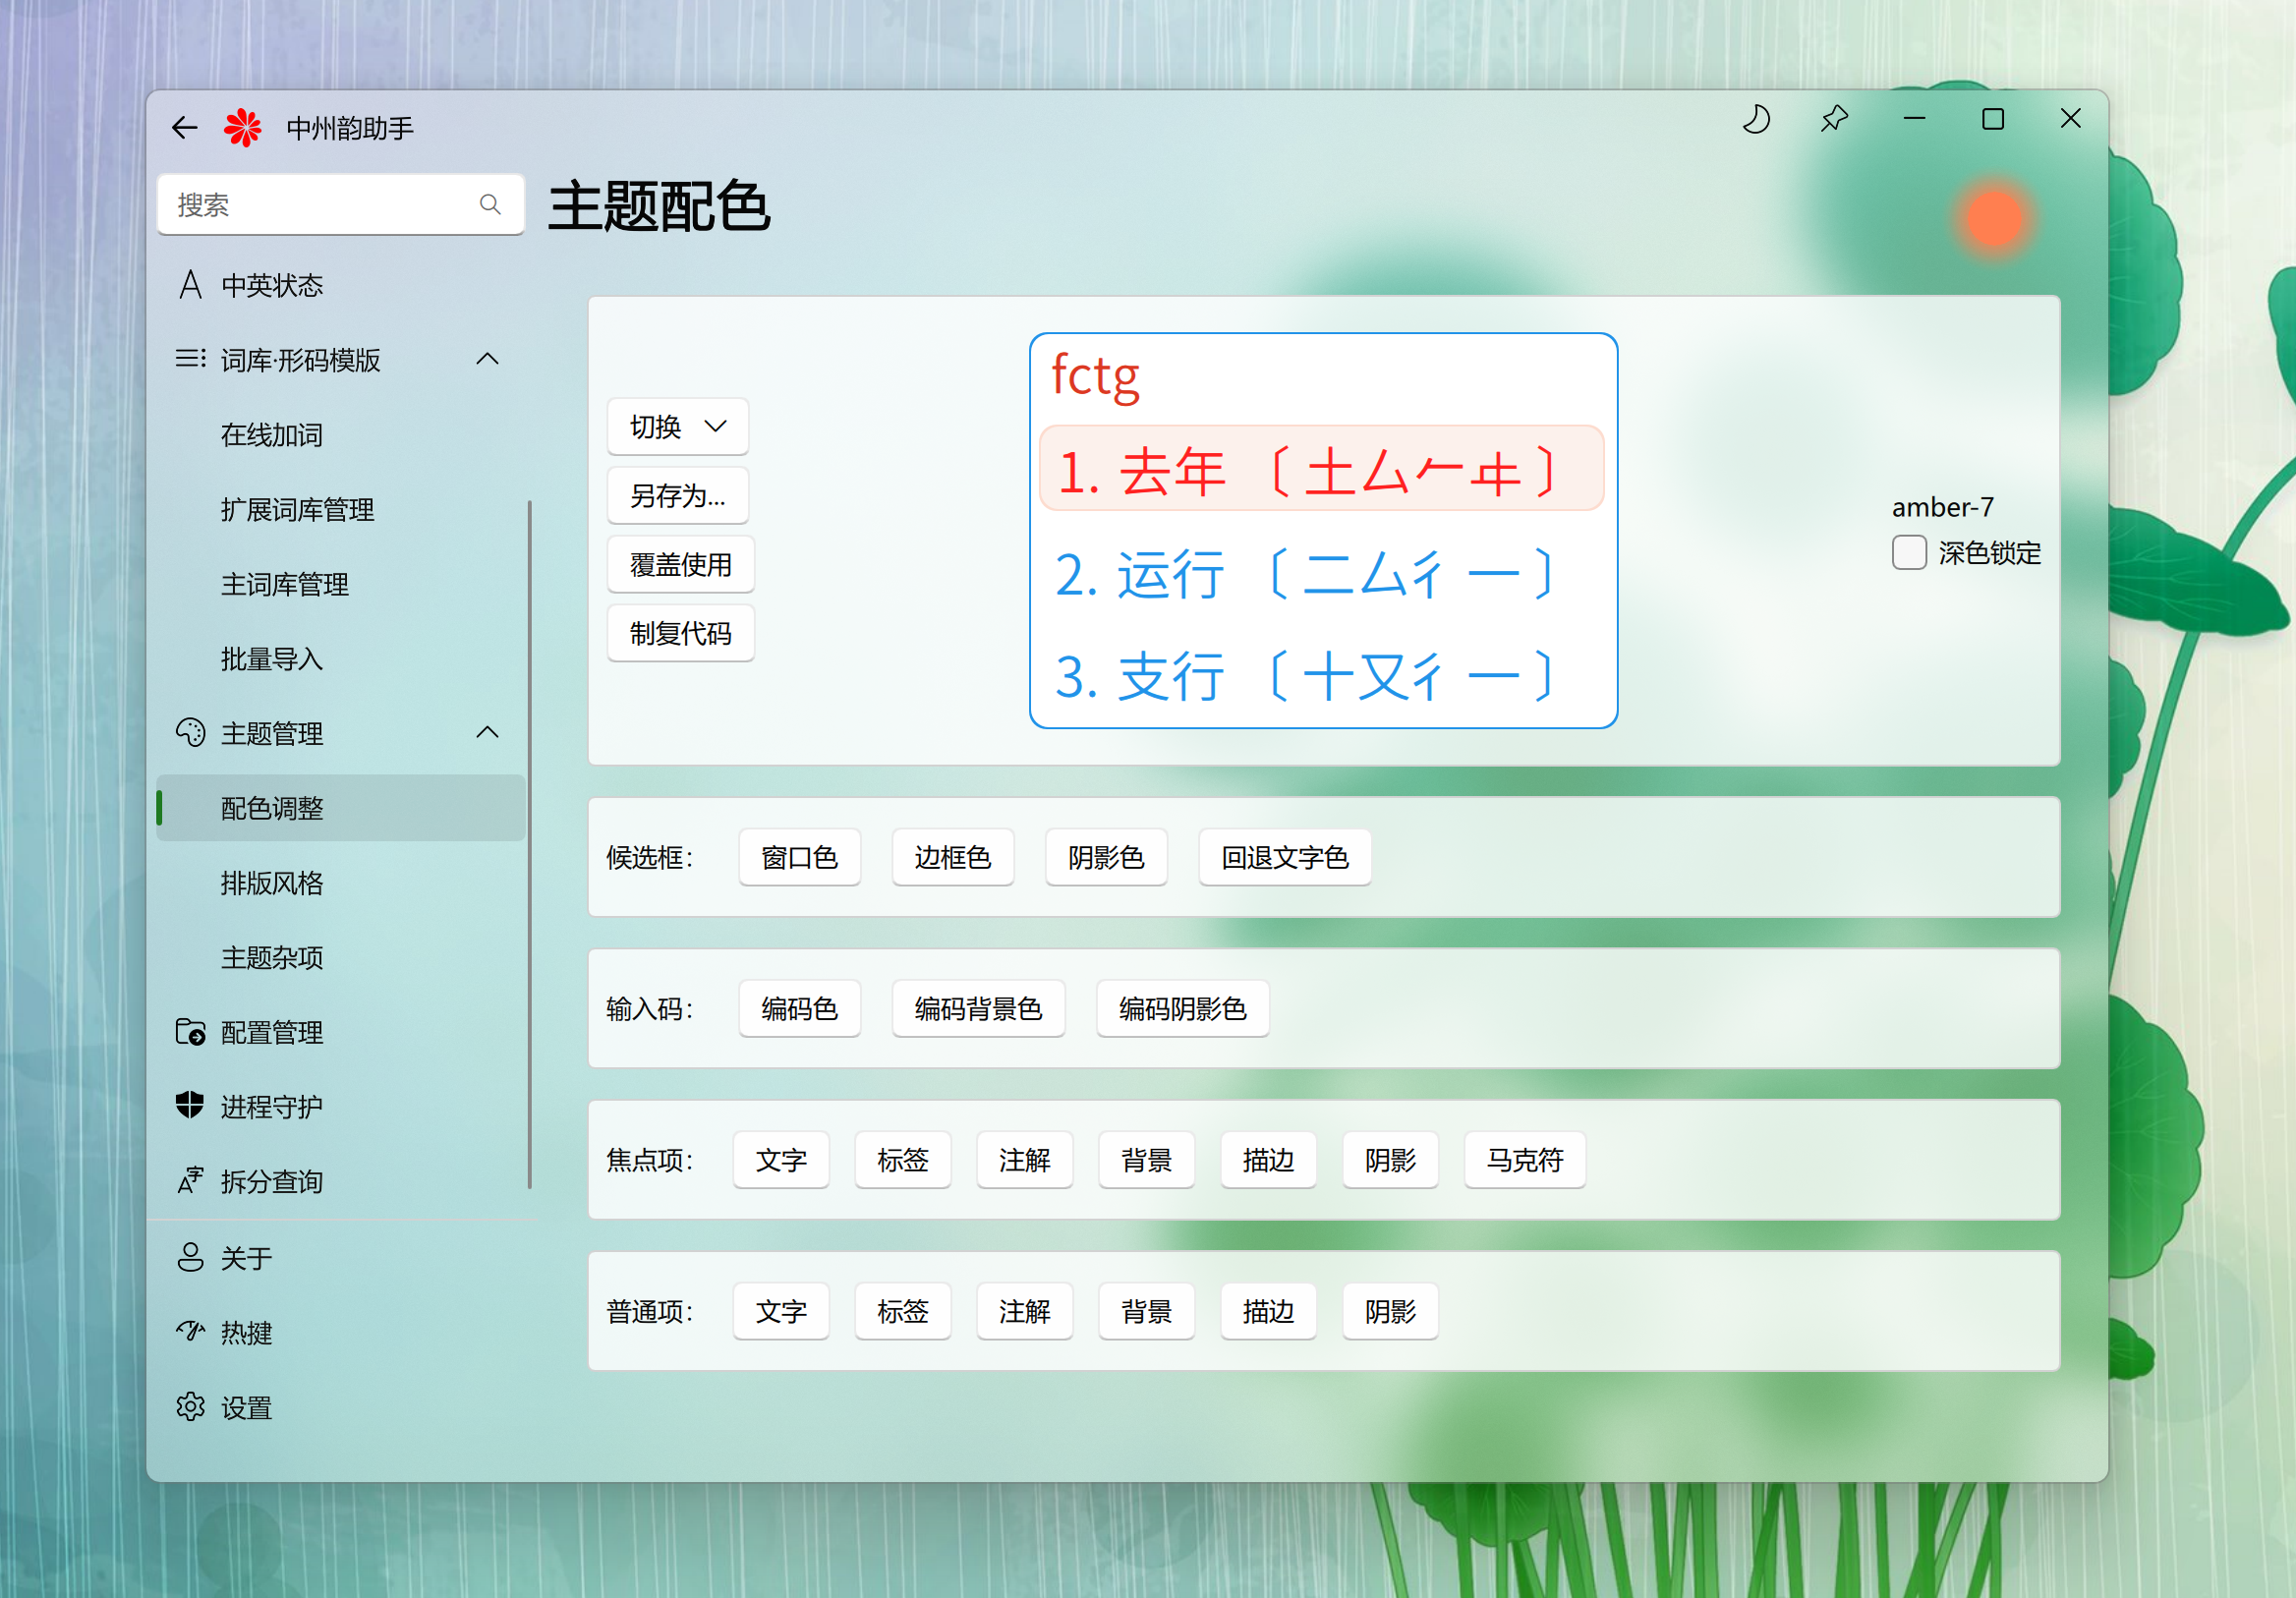
Task: Open the 配置管理 folder icon
Action: click(190, 1032)
